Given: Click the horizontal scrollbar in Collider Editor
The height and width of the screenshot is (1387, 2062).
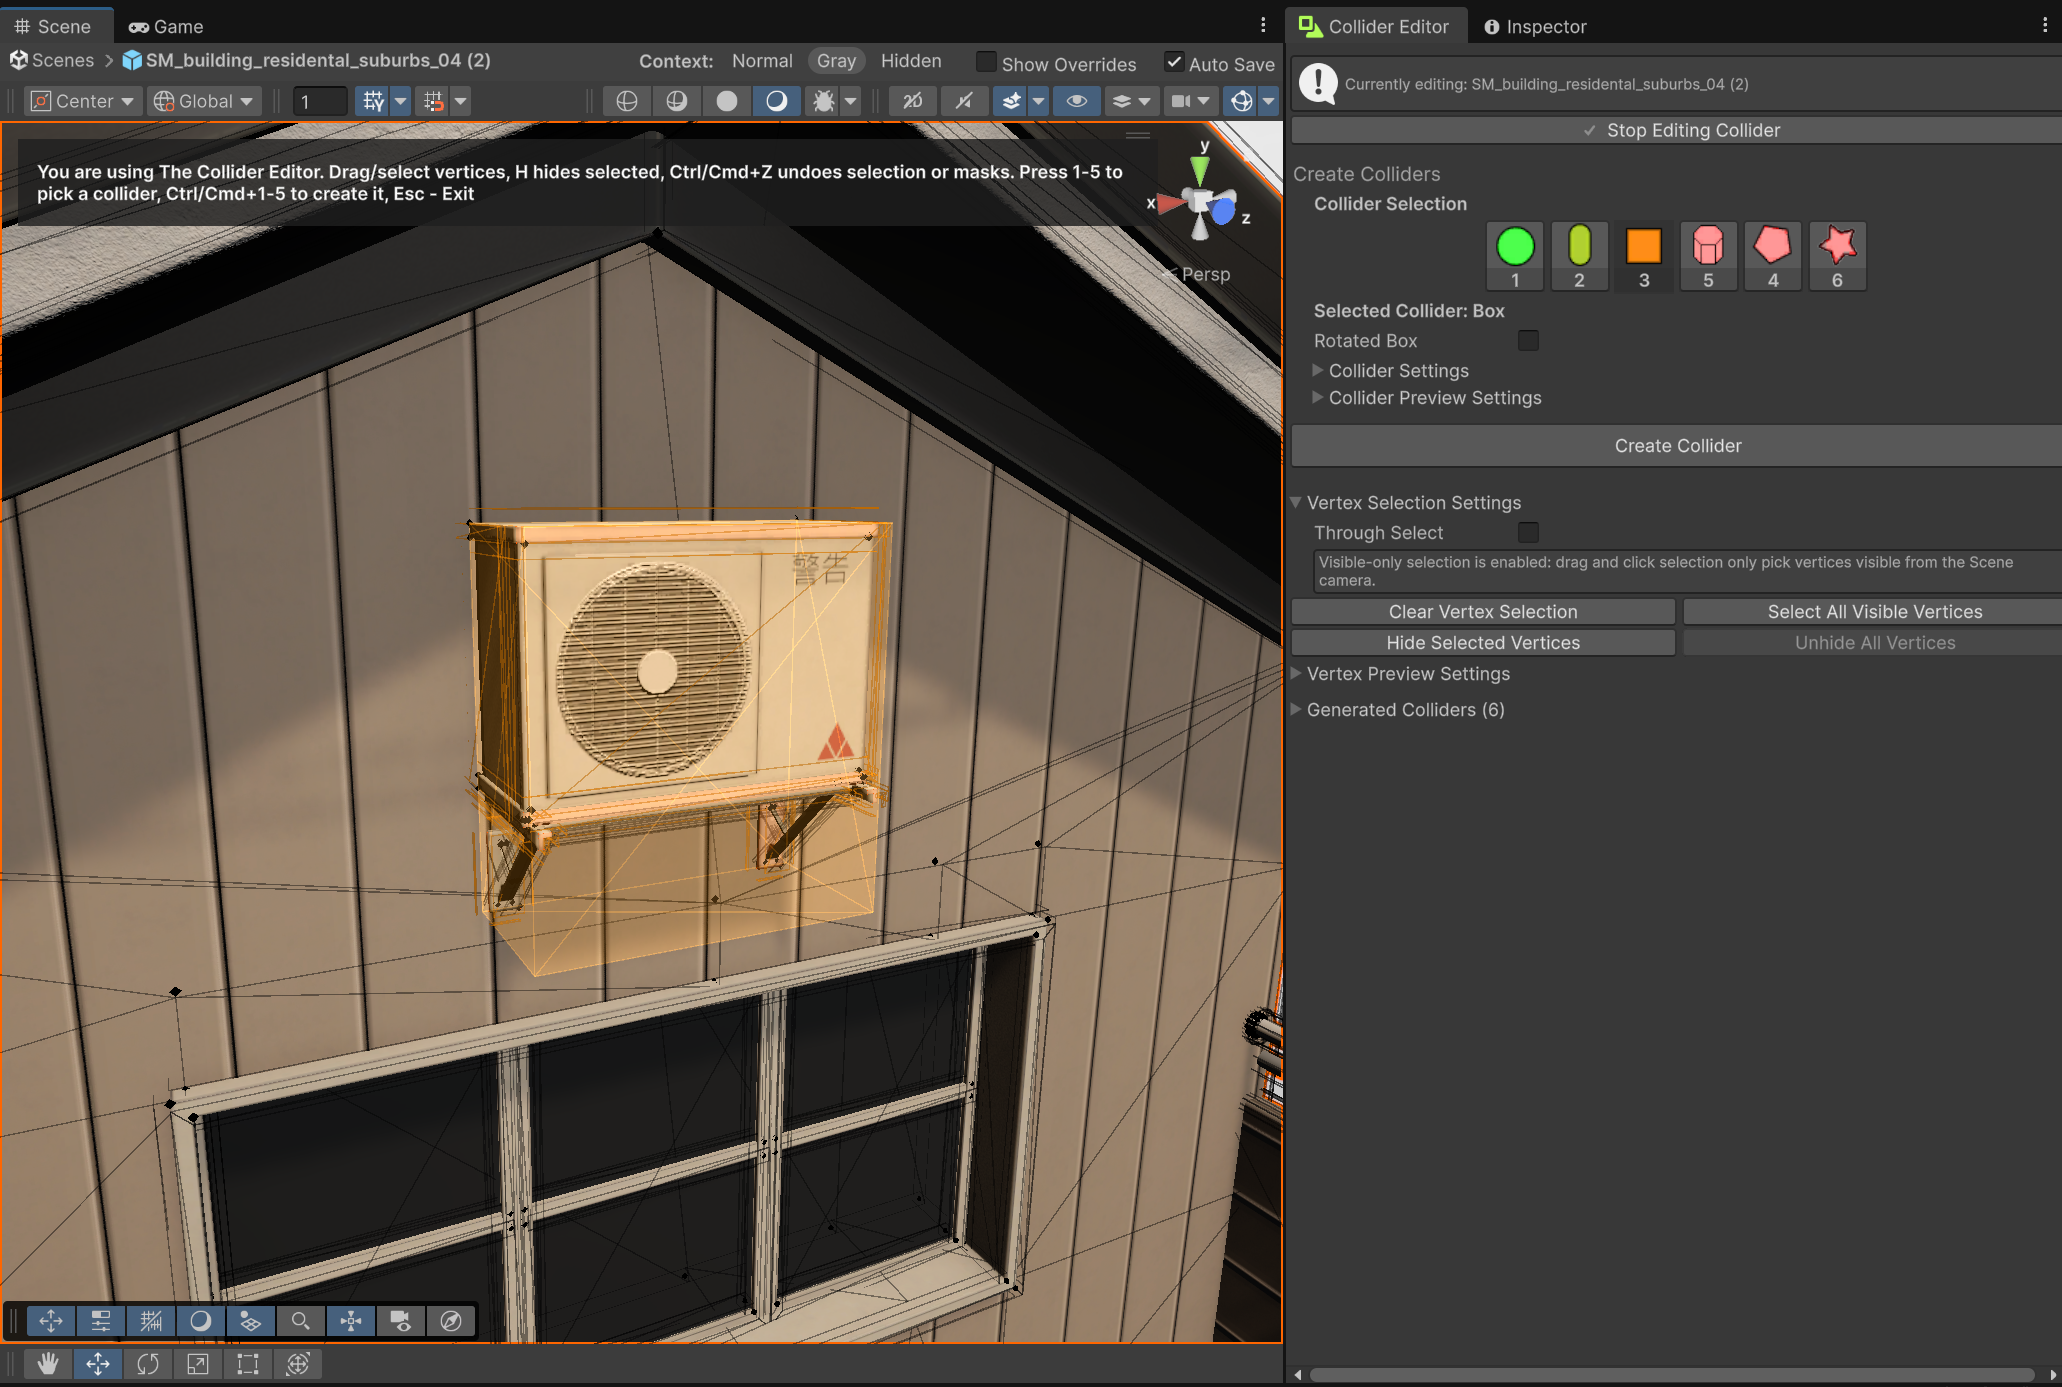Looking at the screenshot, I should 1671,1375.
